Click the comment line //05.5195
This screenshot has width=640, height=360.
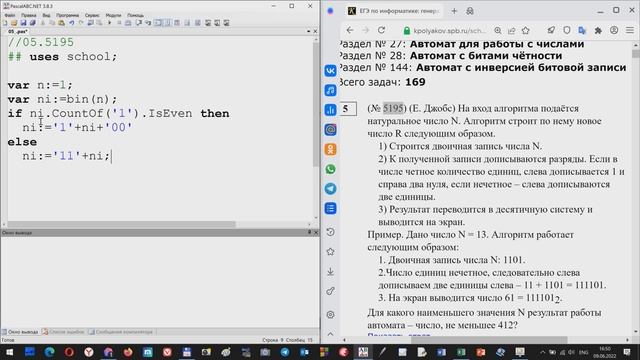tap(41, 42)
